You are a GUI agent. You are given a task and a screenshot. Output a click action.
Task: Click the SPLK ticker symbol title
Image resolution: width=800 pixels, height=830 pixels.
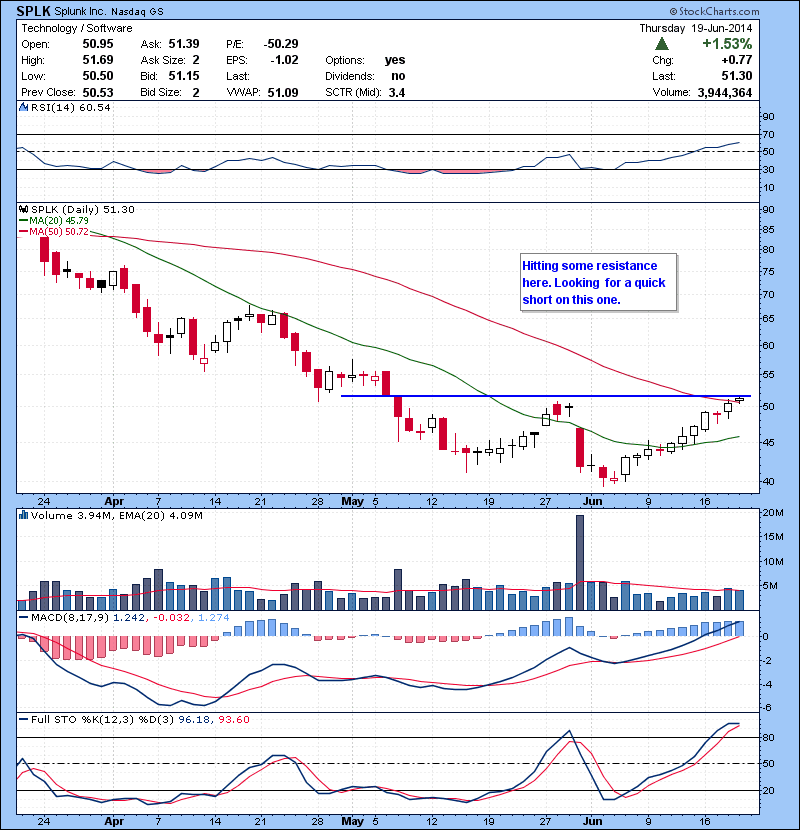click(x=33, y=11)
